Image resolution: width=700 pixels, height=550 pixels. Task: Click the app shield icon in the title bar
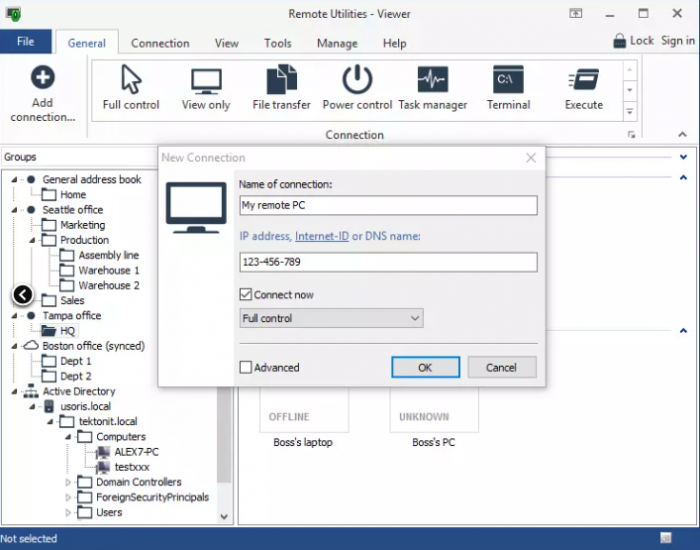click(x=13, y=14)
